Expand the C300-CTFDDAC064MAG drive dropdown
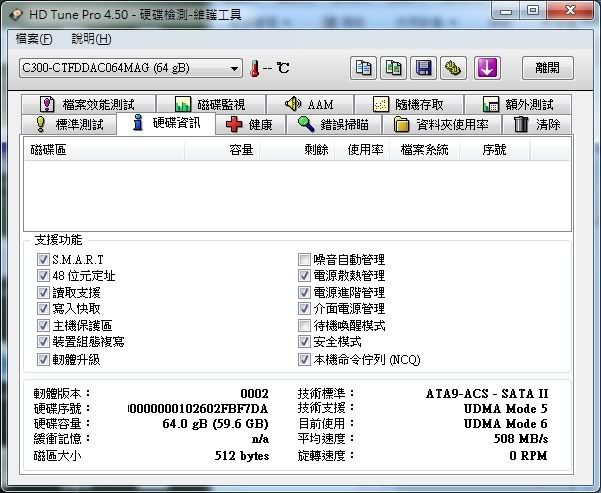This screenshot has width=601, height=493. (131, 68)
